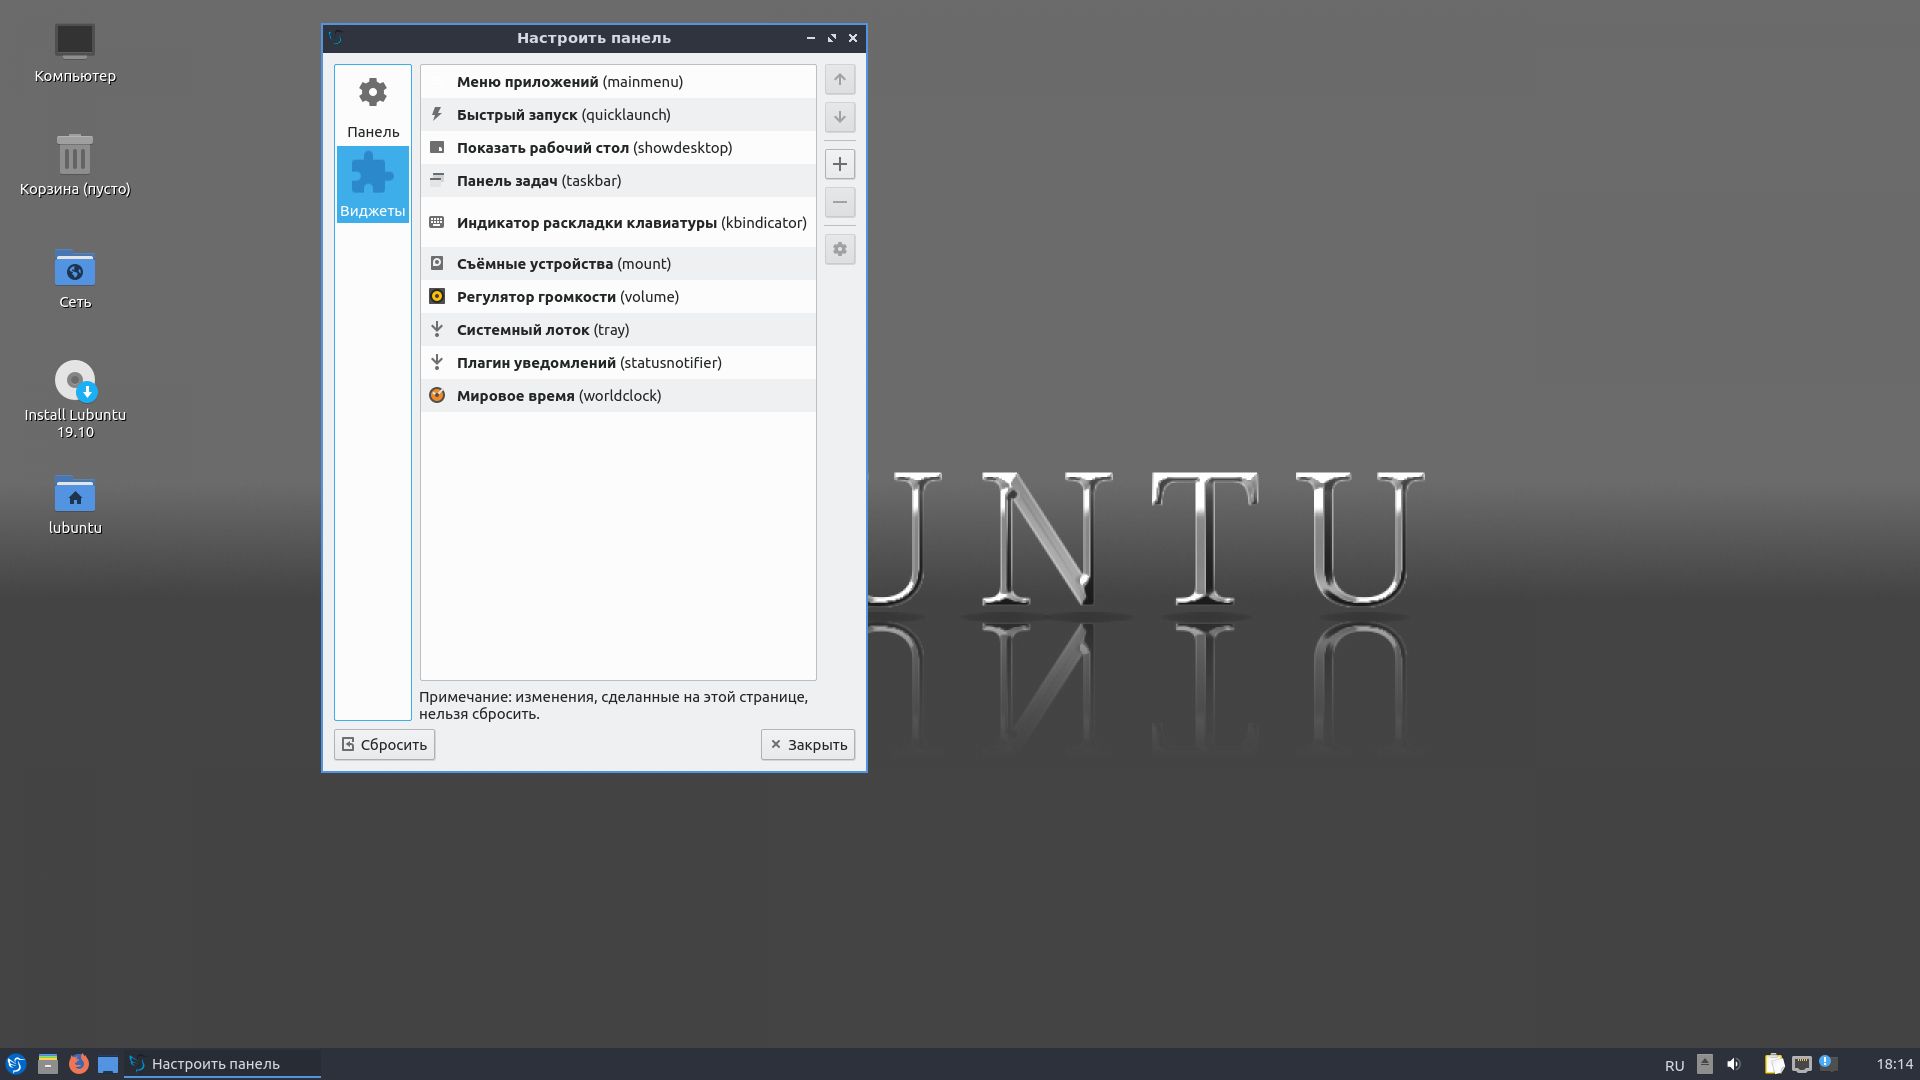
Task: Select the Виджеты tab in the sidebar
Action: point(373,185)
